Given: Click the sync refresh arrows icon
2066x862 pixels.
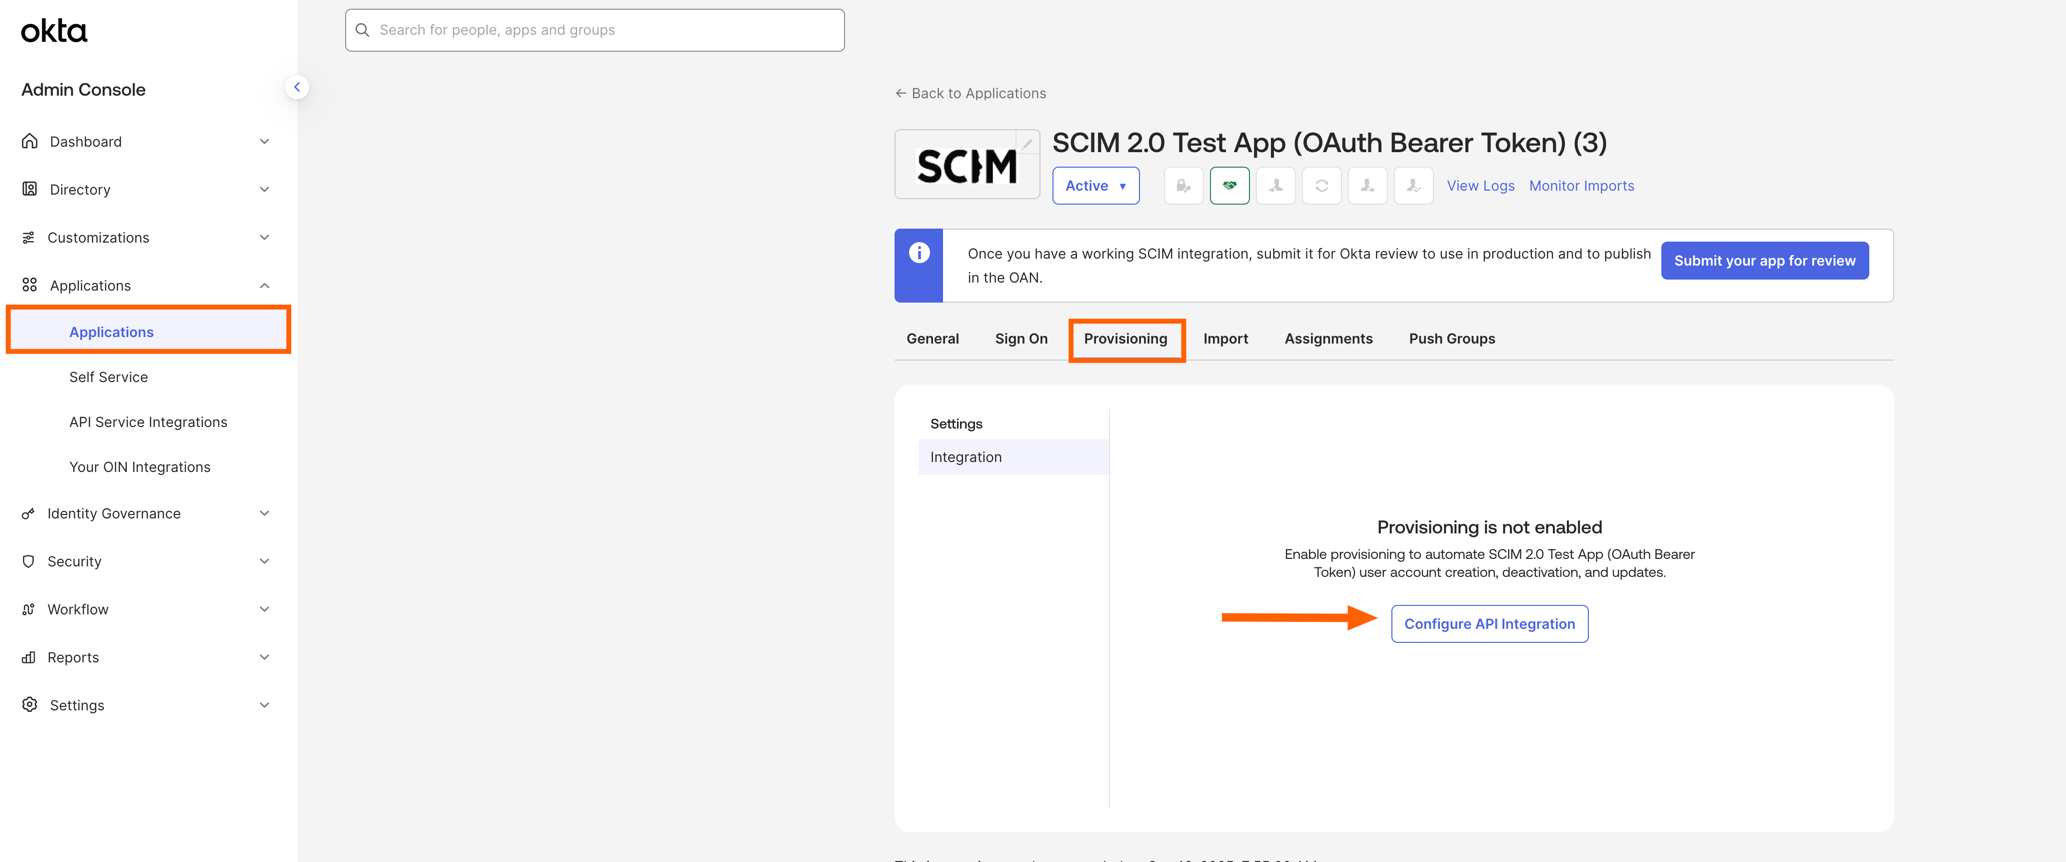Looking at the screenshot, I should coord(1321,186).
